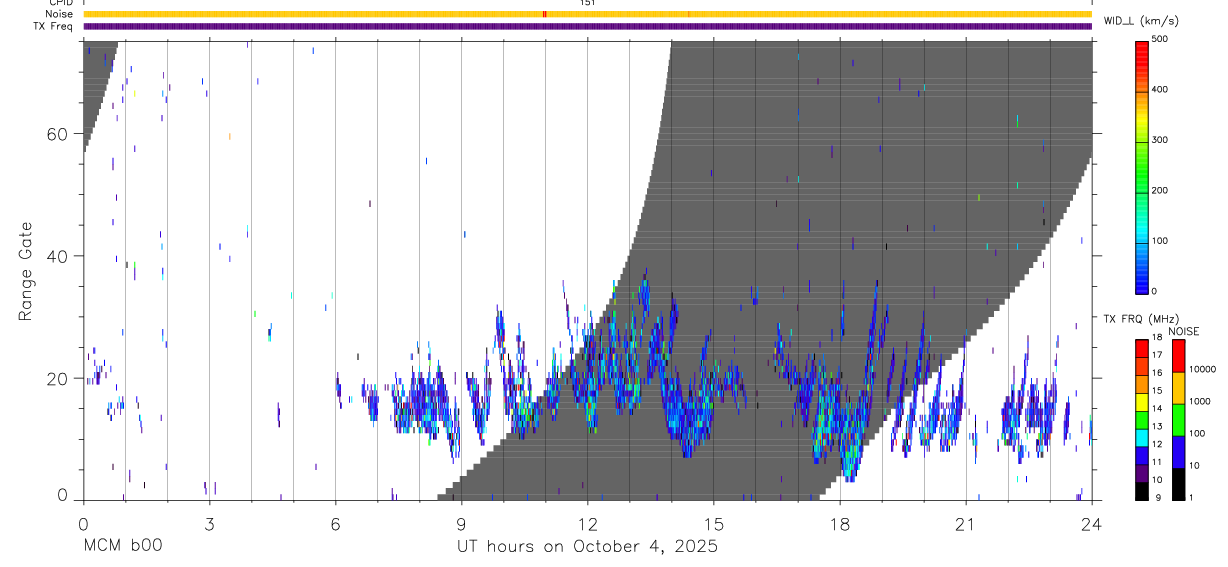Click the 400 tick on width scale
Screen dimensions: 1228x567
(x=1161, y=89)
